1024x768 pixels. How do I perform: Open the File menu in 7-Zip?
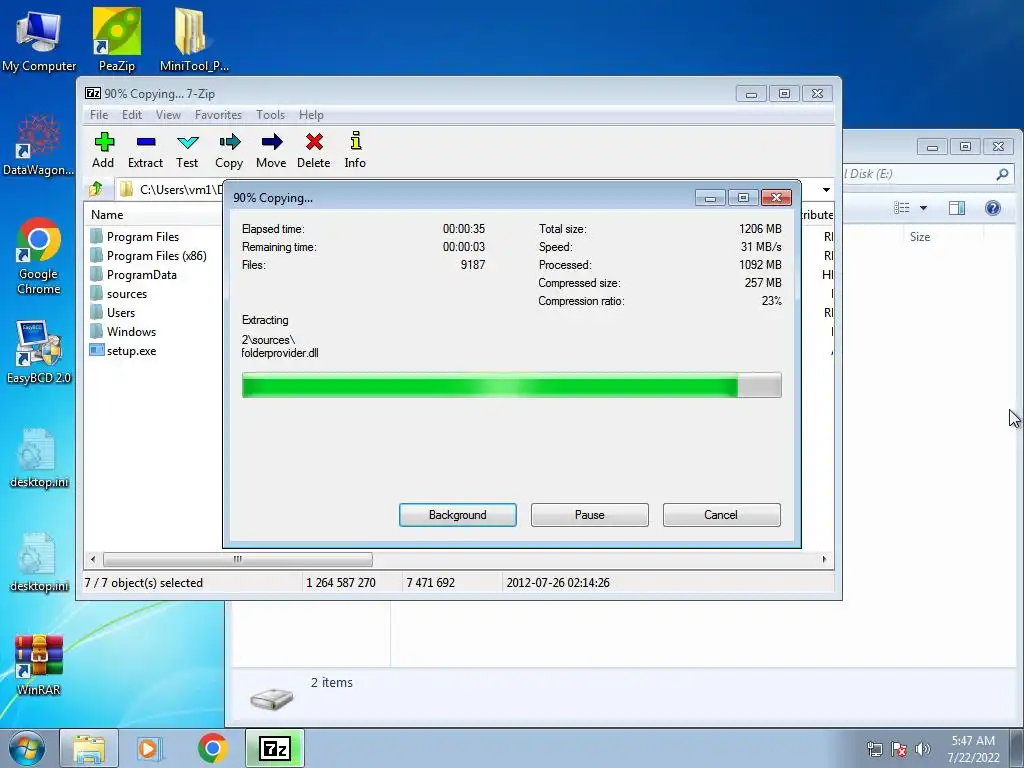tap(99, 115)
